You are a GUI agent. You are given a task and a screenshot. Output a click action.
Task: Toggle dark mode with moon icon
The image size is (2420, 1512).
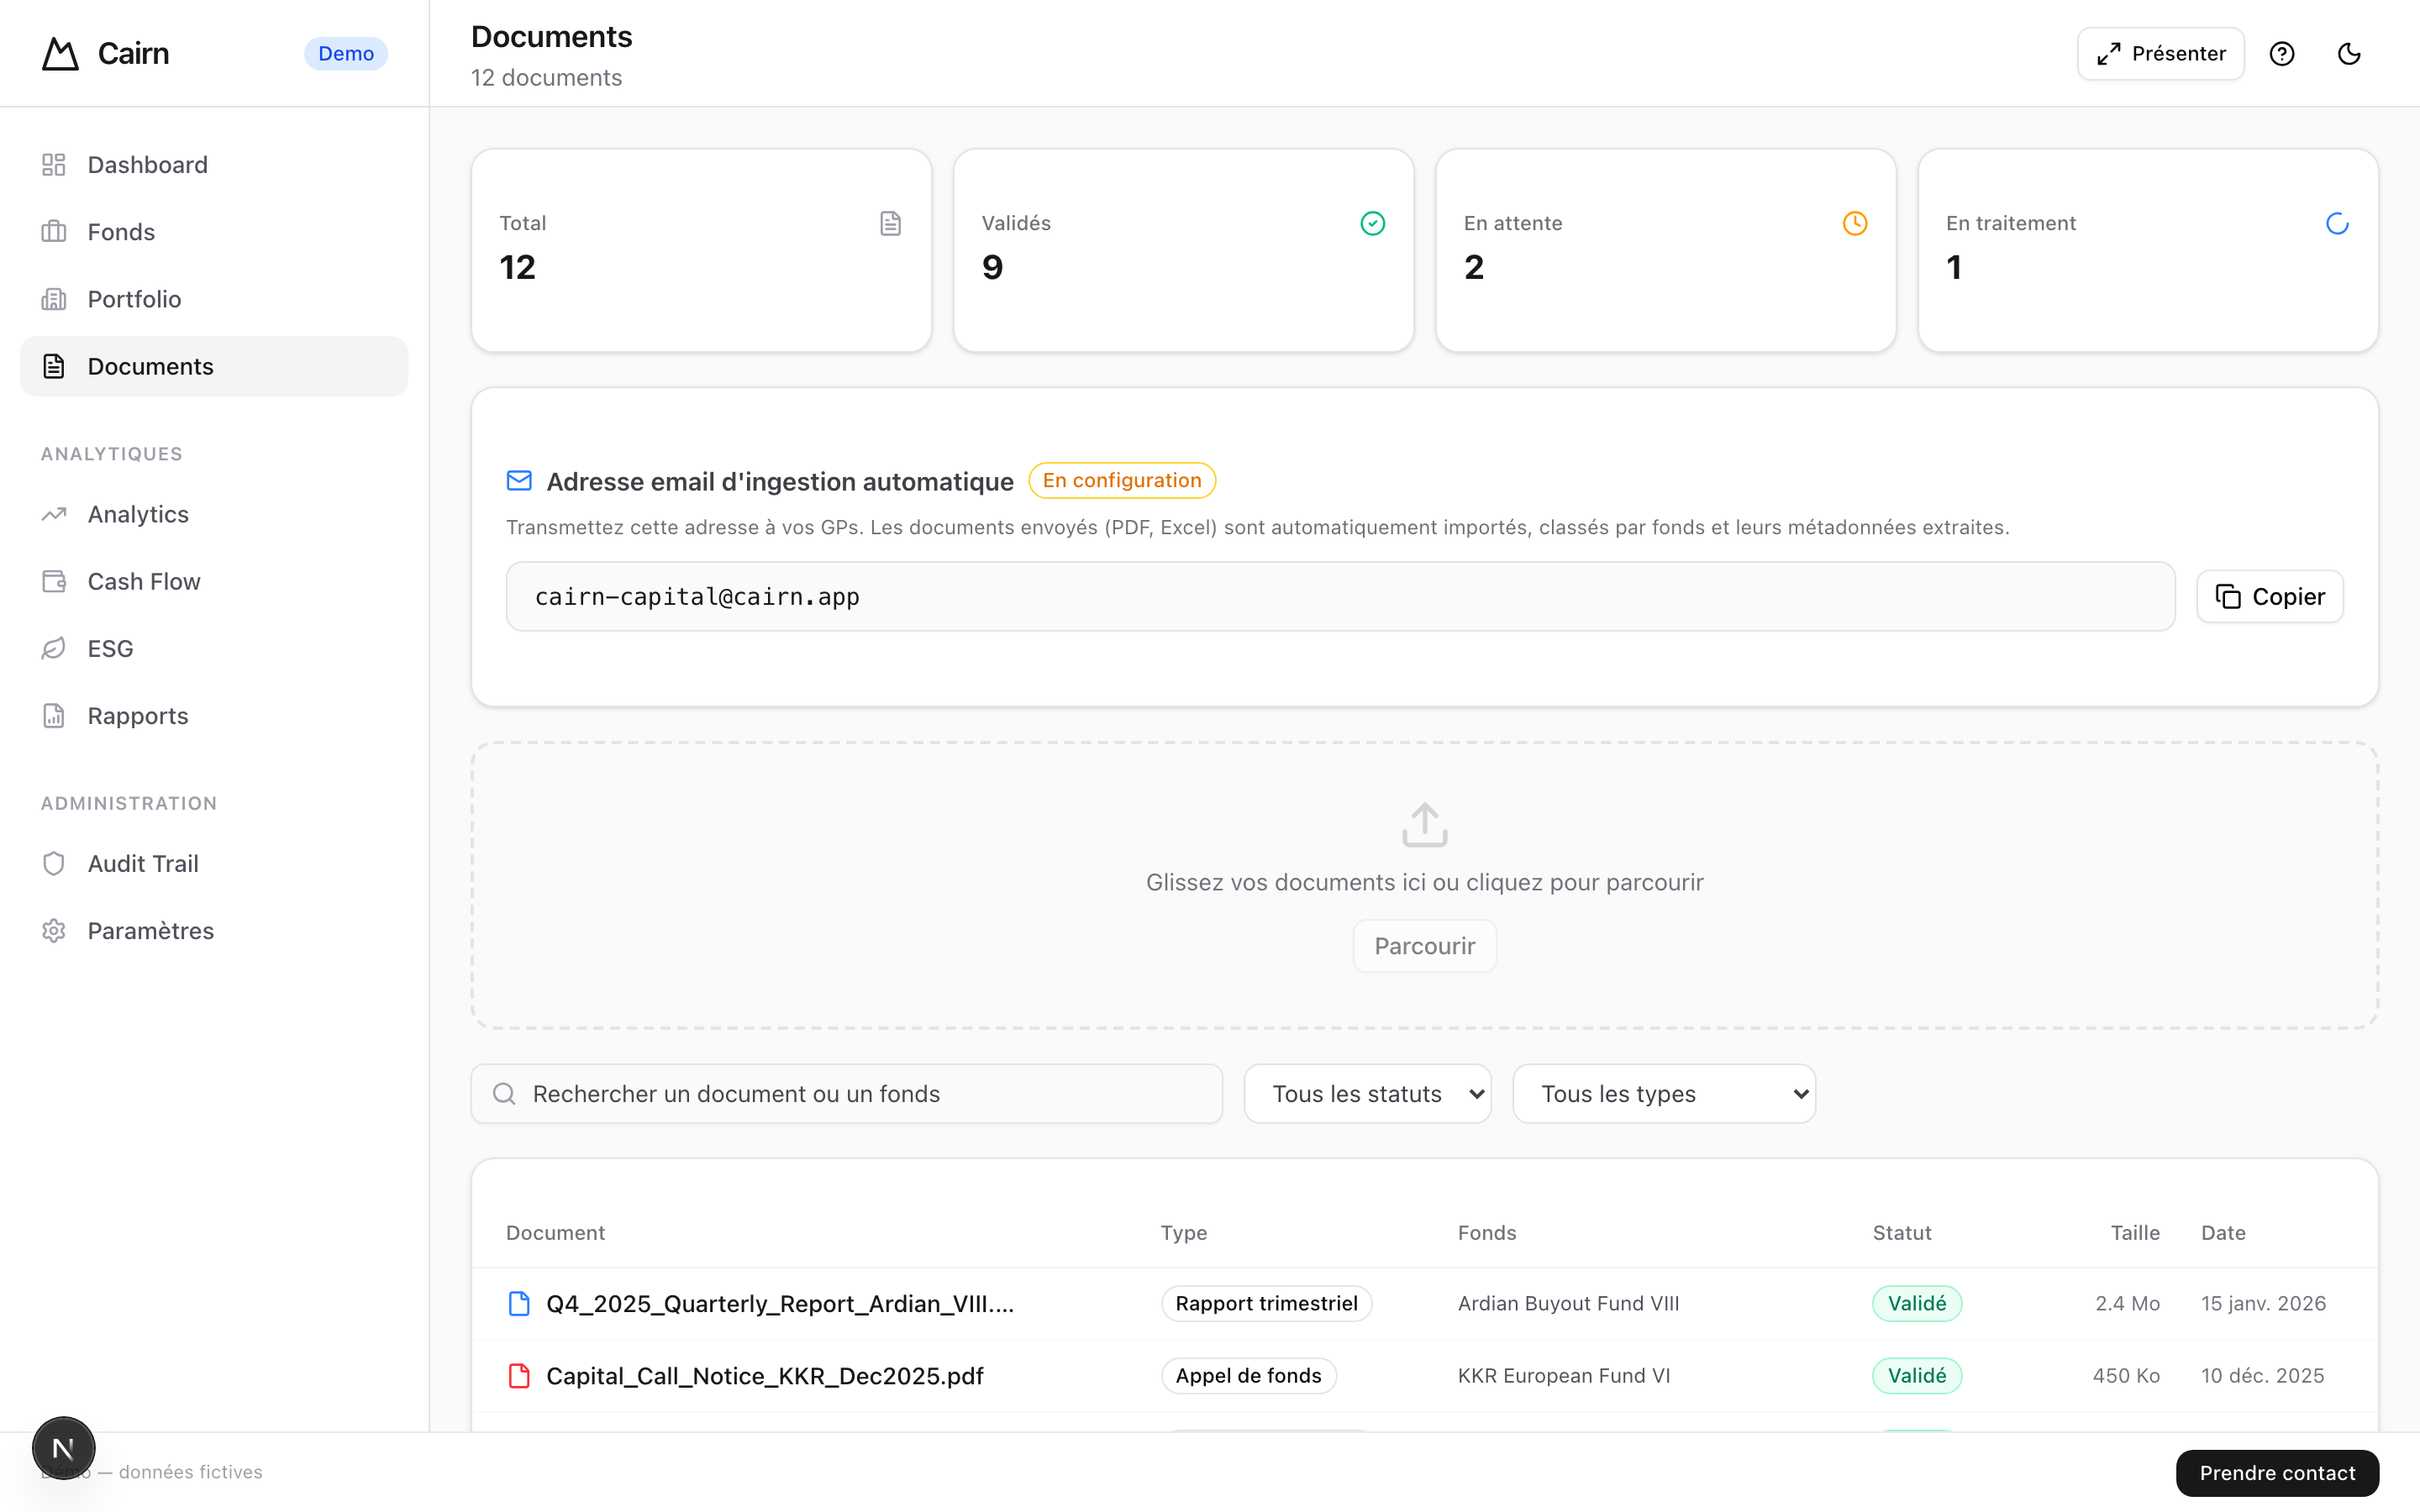pyautogui.click(x=2348, y=54)
